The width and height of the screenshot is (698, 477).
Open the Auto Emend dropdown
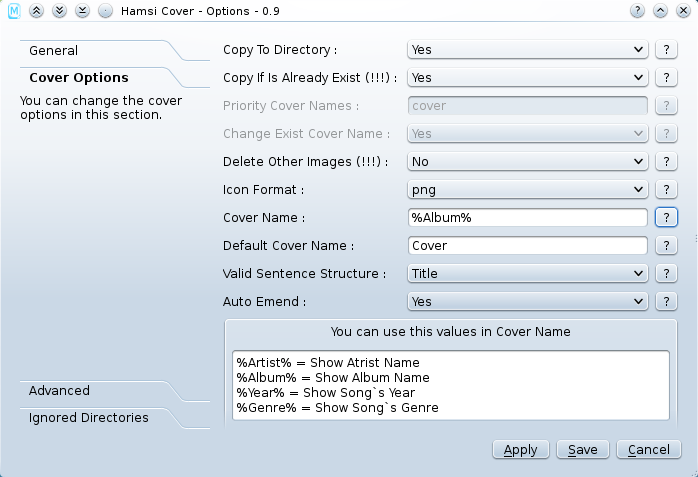tap(528, 302)
